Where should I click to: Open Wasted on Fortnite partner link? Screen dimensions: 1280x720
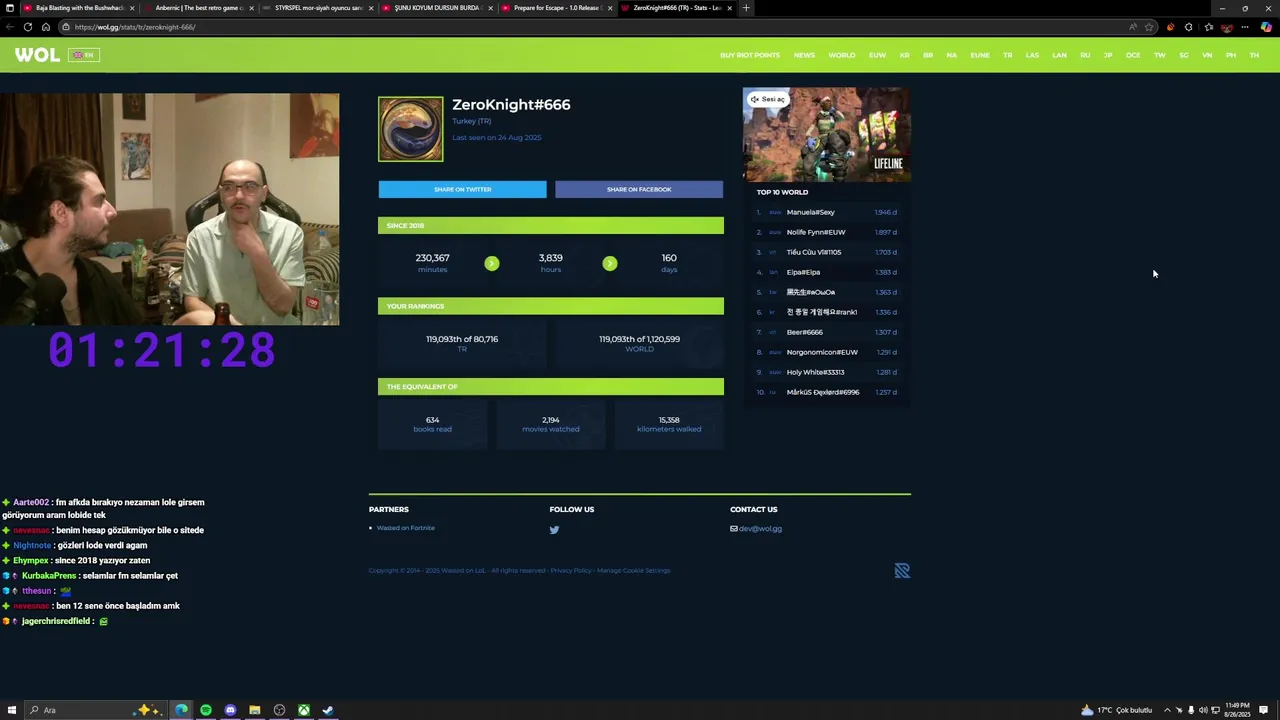click(406, 528)
